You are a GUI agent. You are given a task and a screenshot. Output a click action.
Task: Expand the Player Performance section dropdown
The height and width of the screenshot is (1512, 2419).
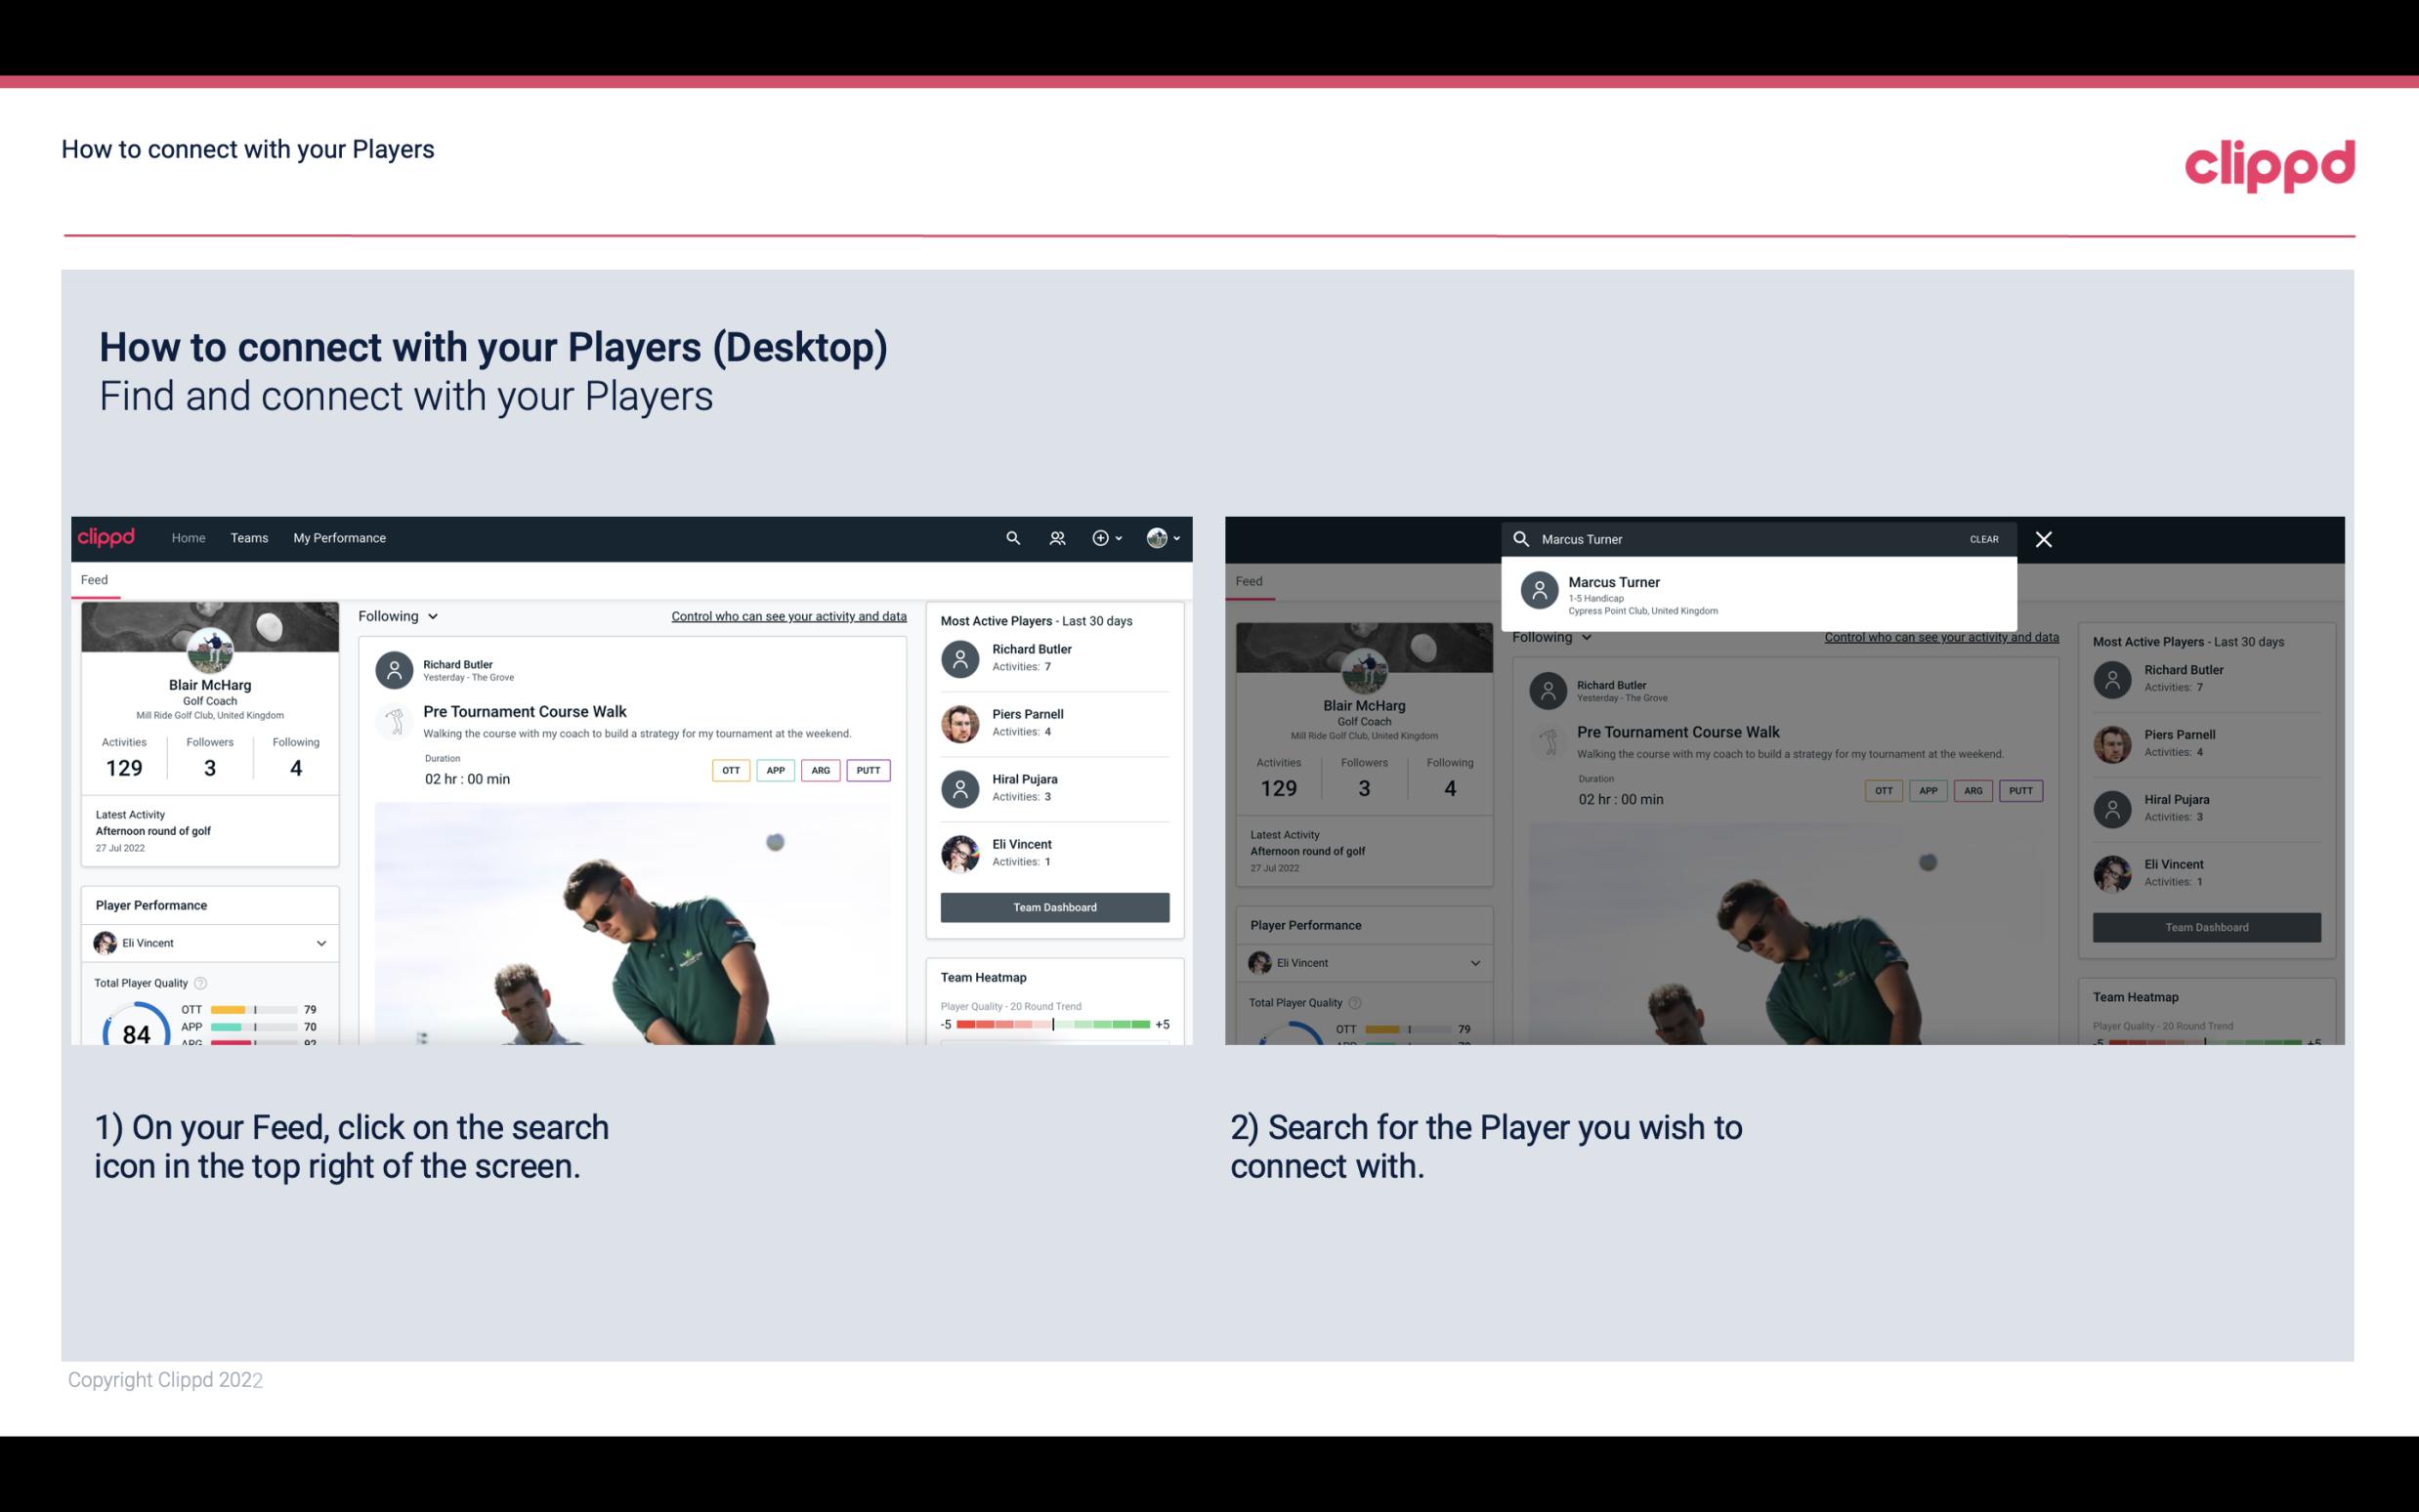click(x=320, y=943)
